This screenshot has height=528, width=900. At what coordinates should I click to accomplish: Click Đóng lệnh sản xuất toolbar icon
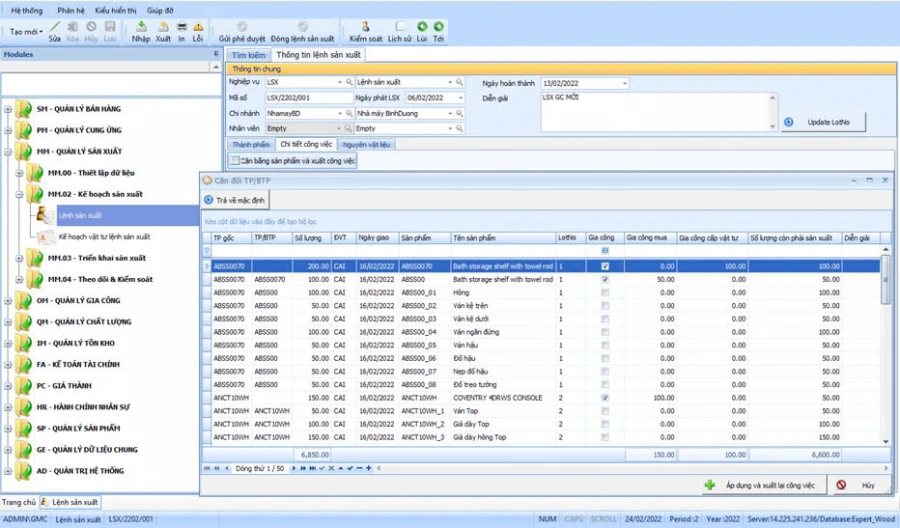click(302, 26)
